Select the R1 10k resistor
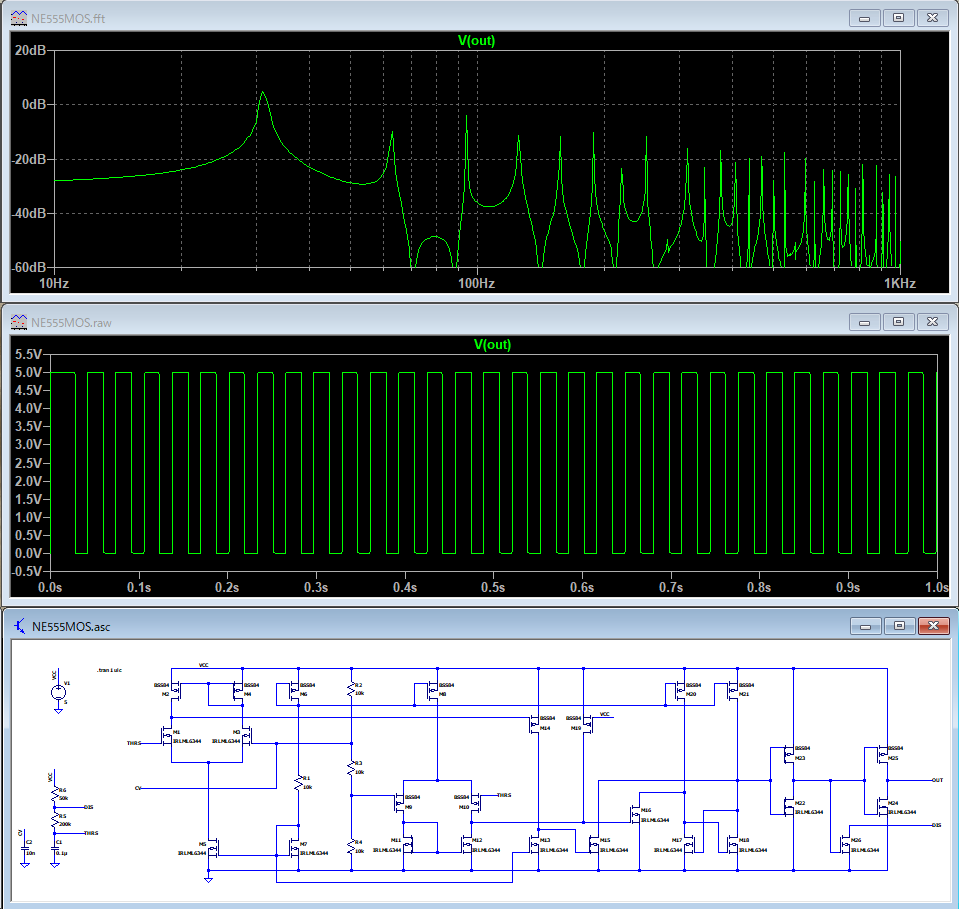Image resolution: width=959 pixels, height=909 pixels. pyautogui.click(x=297, y=781)
